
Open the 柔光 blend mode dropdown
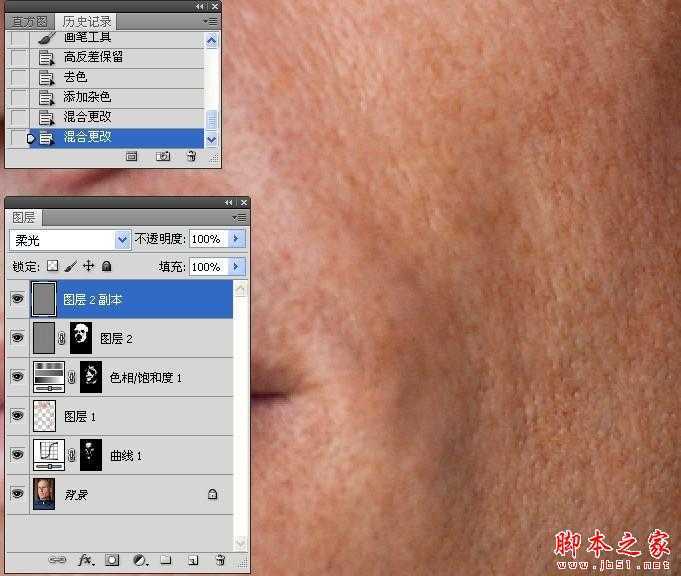122,239
